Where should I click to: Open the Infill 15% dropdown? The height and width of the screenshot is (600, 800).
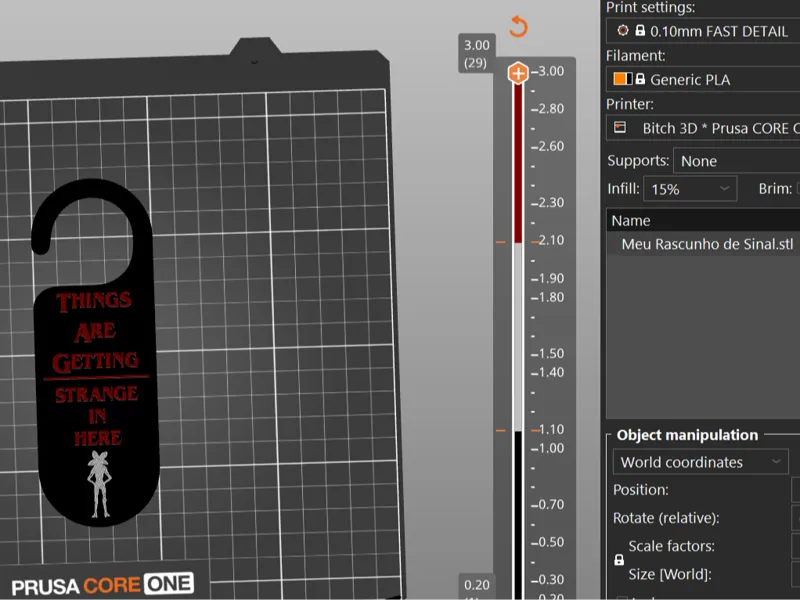click(690, 189)
